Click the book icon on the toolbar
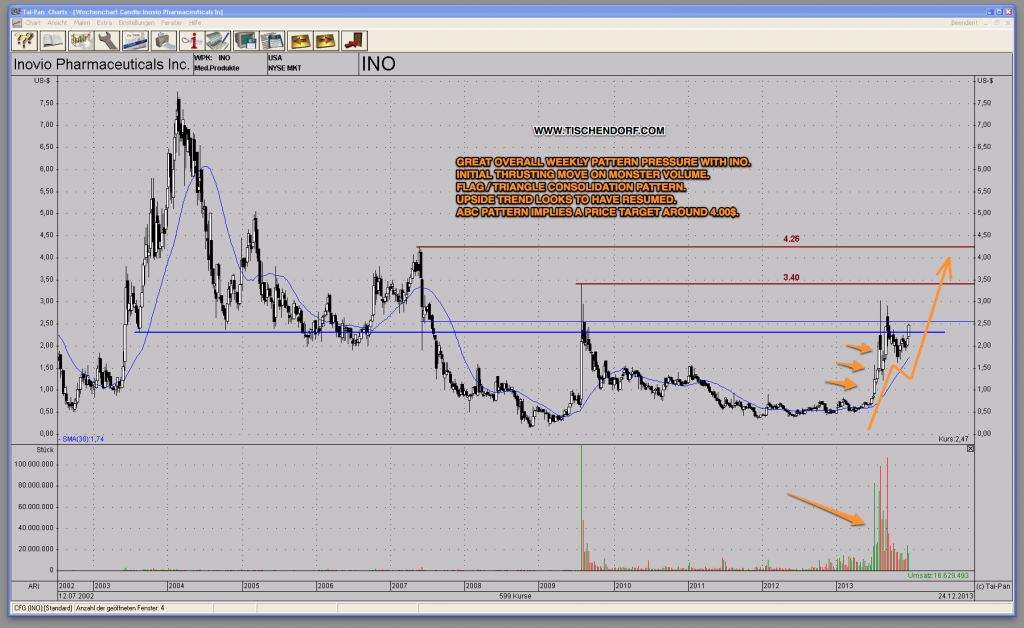Screen dimensions: 1024x628 pyautogui.click(x=51, y=40)
